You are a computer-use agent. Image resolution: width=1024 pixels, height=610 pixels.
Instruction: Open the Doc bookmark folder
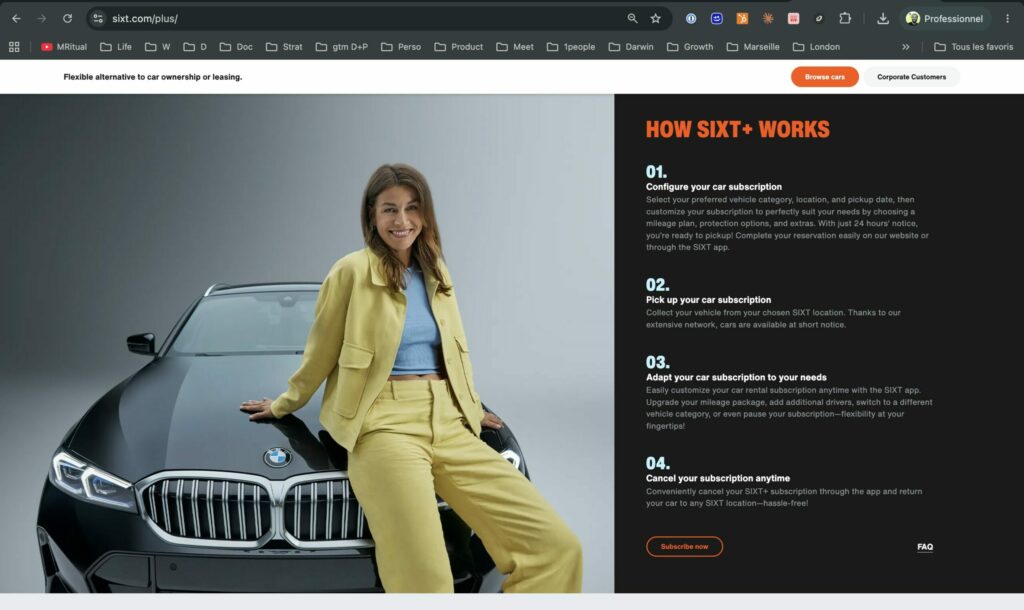(236, 47)
